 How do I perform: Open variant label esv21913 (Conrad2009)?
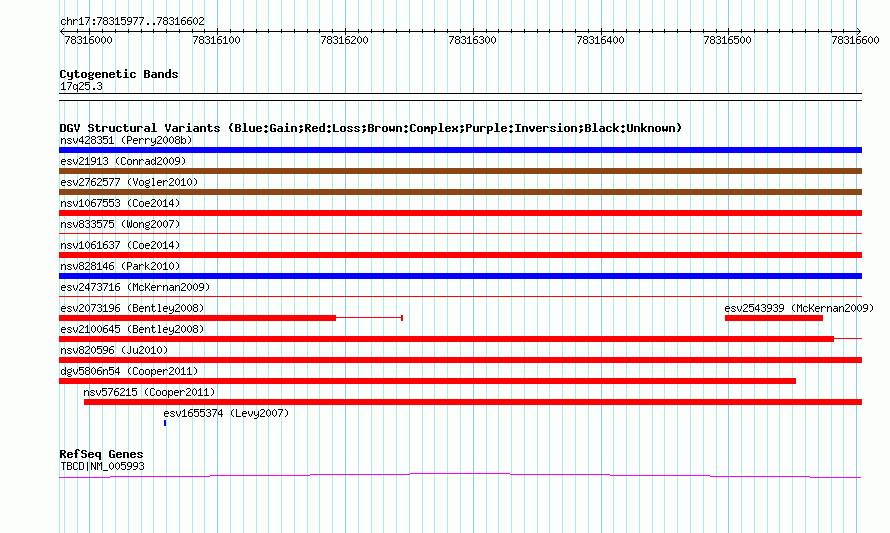coord(123,161)
